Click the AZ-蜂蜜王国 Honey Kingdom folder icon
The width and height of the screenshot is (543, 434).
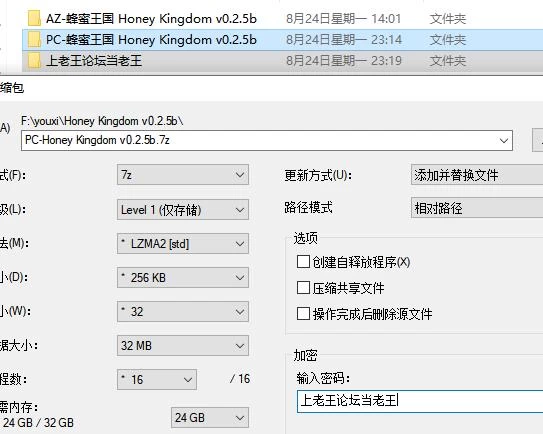34,18
